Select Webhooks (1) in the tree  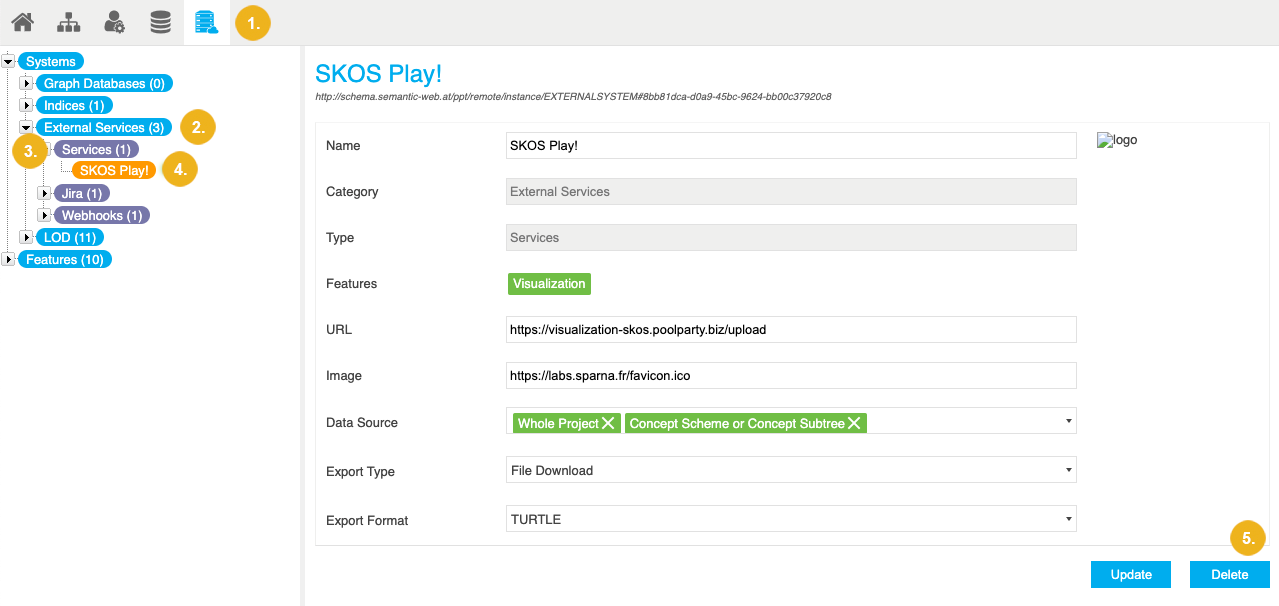click(102, 216)
